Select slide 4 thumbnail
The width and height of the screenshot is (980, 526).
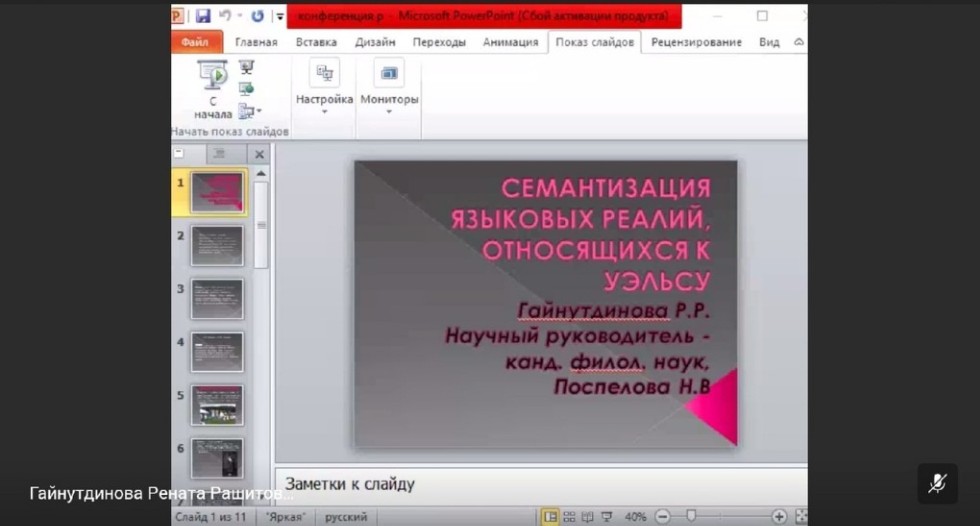[217, 352]
